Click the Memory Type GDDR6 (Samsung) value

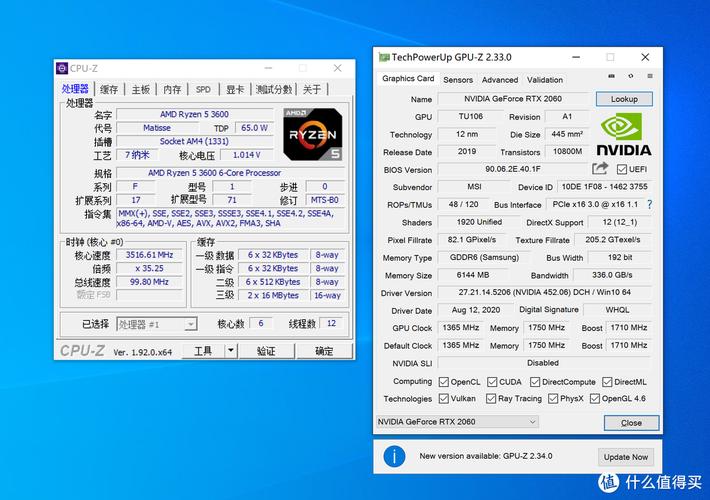tap(484, 257)
